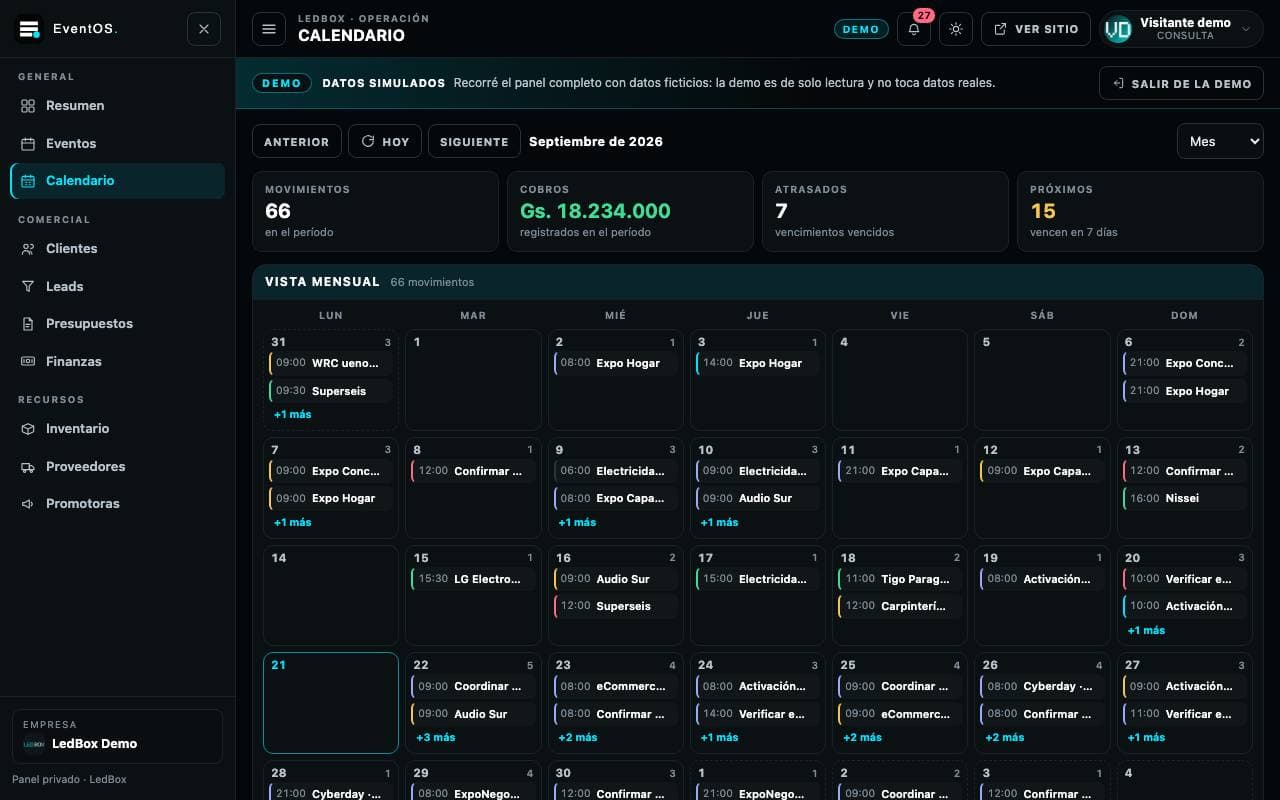Open 08:00 Expo Hogar on day 2
1280x800 pixels.
[x=616, y=363]
